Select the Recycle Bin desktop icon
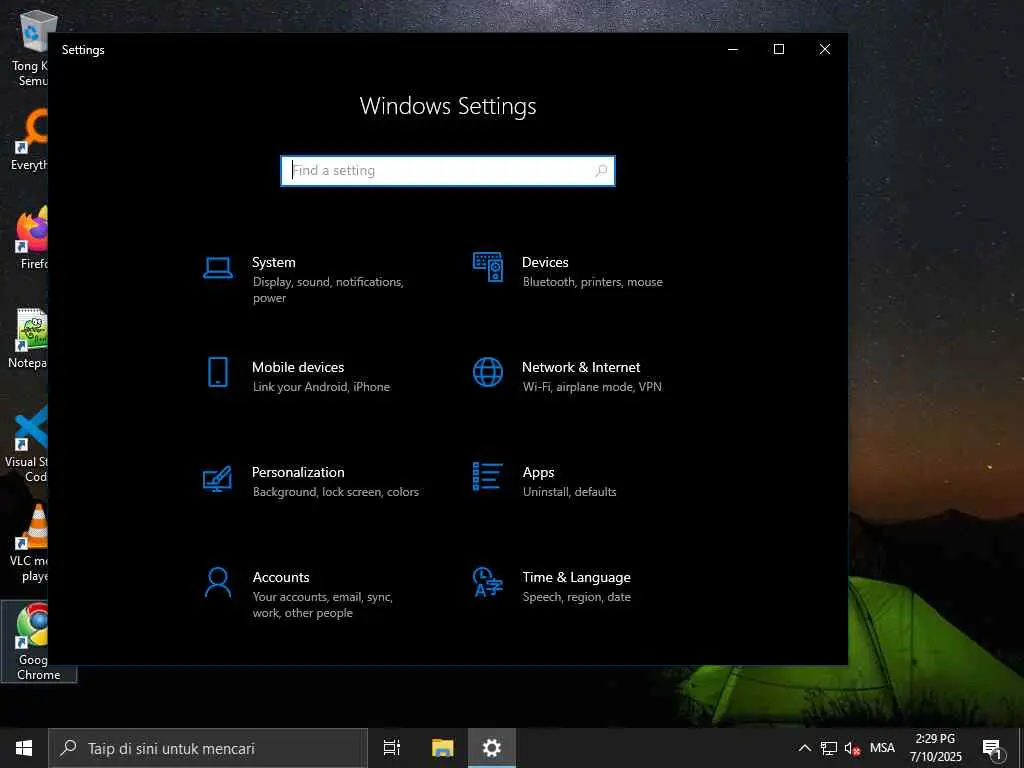1024x768 pixels. (31, 48)
